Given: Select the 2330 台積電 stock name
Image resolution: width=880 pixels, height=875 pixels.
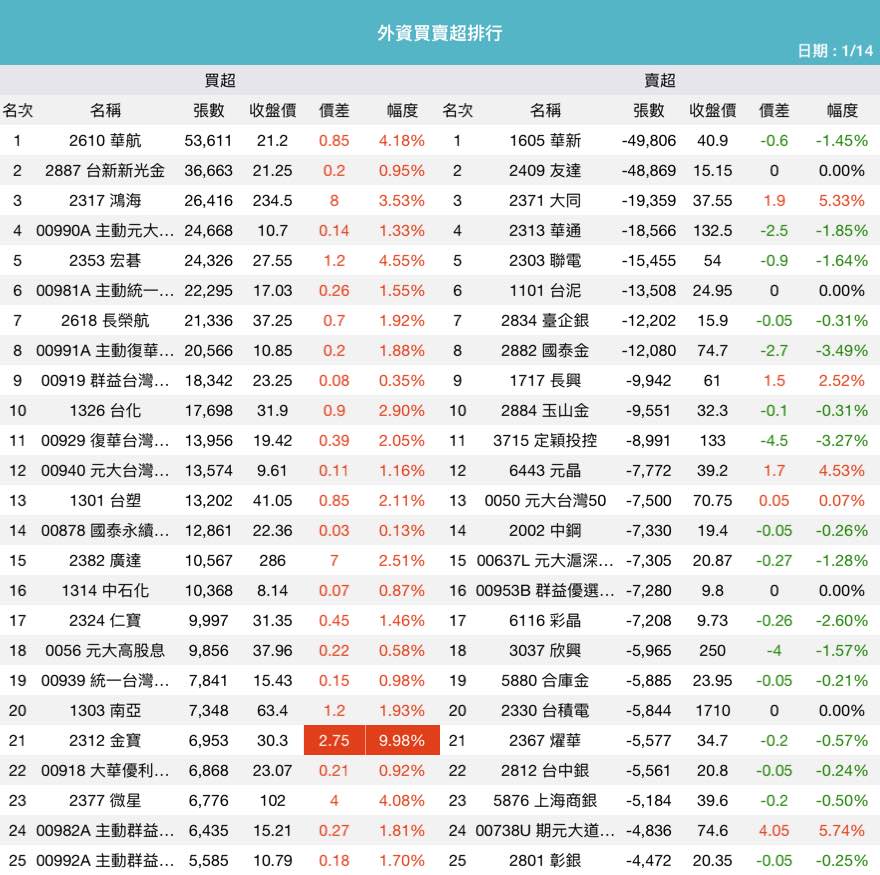Looking at the screenshot, I should 545,711.
